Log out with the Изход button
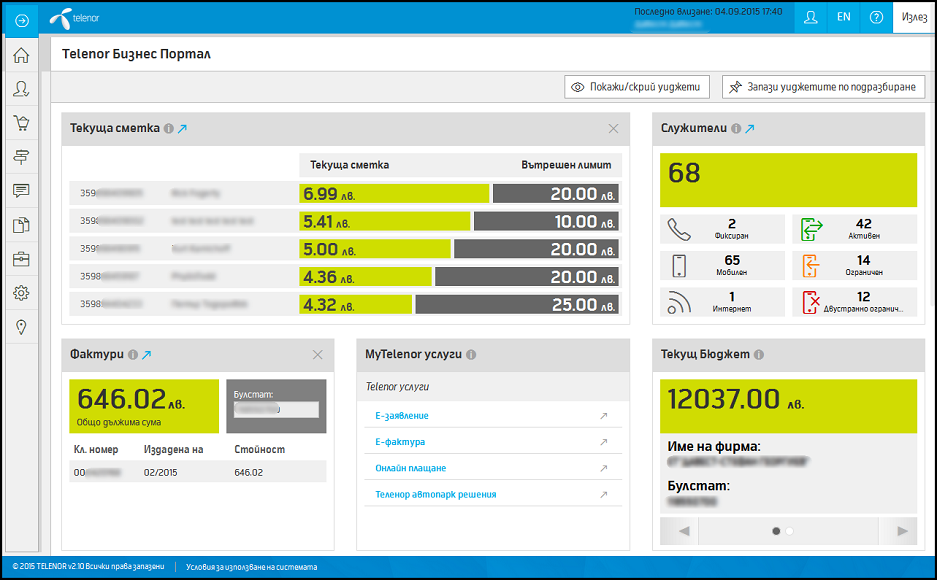 click(914, 17)
